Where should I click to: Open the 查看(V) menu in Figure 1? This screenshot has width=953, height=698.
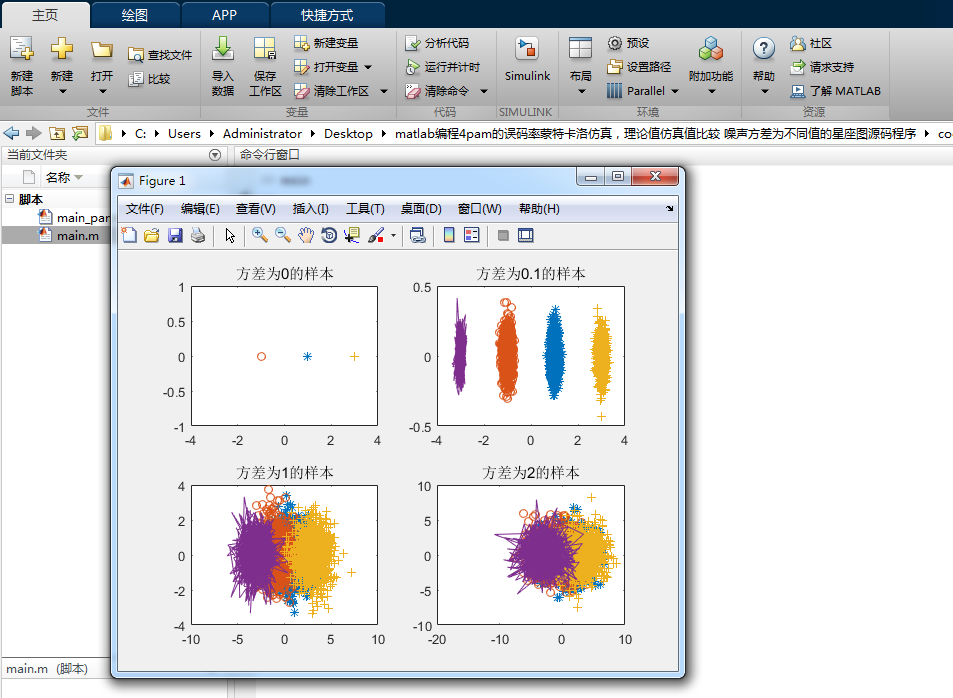point(255,209)
